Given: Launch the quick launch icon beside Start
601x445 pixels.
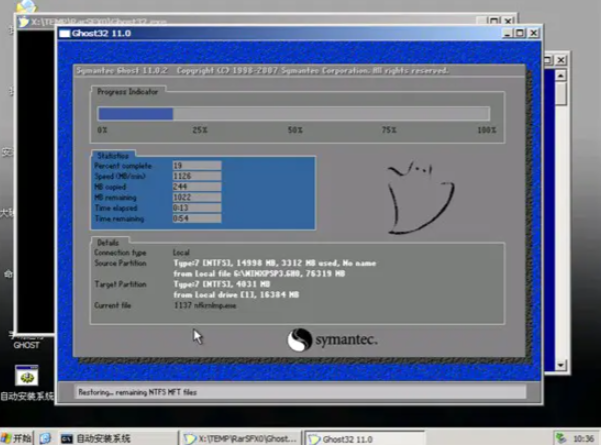Looking at the screenshot, I should [x=45, y=438].
